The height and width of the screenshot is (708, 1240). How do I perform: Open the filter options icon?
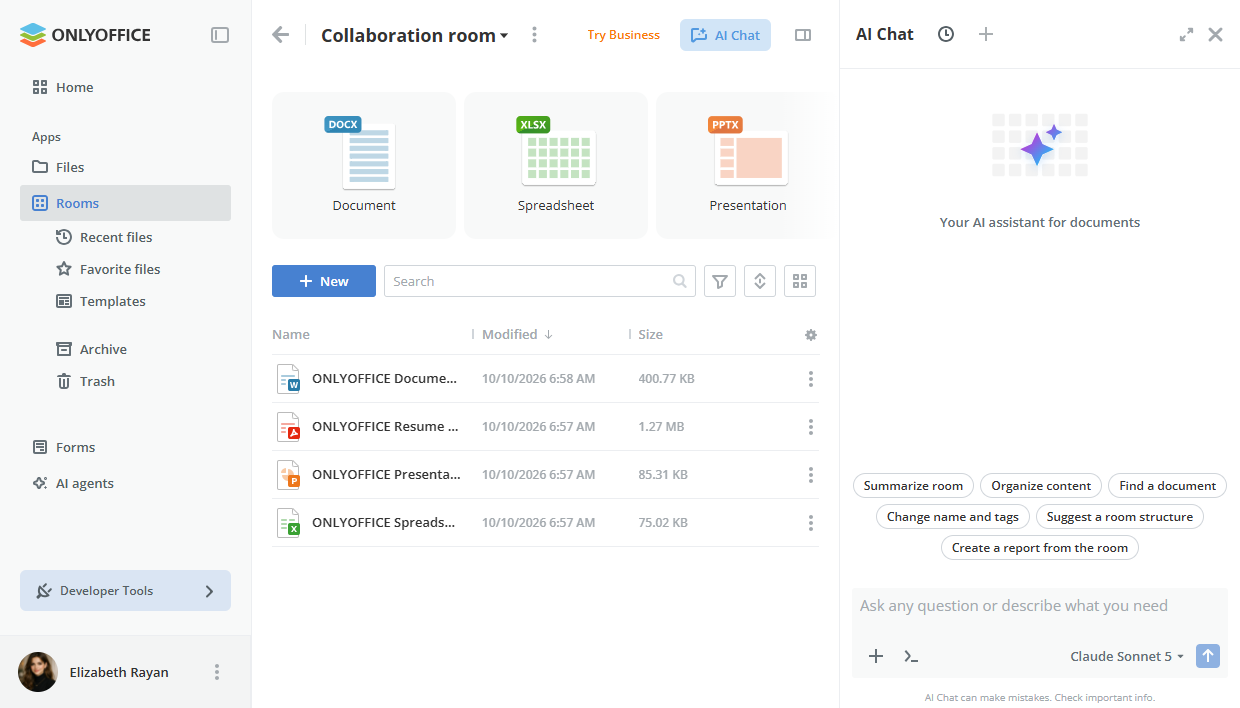click(x=720, y=281)
